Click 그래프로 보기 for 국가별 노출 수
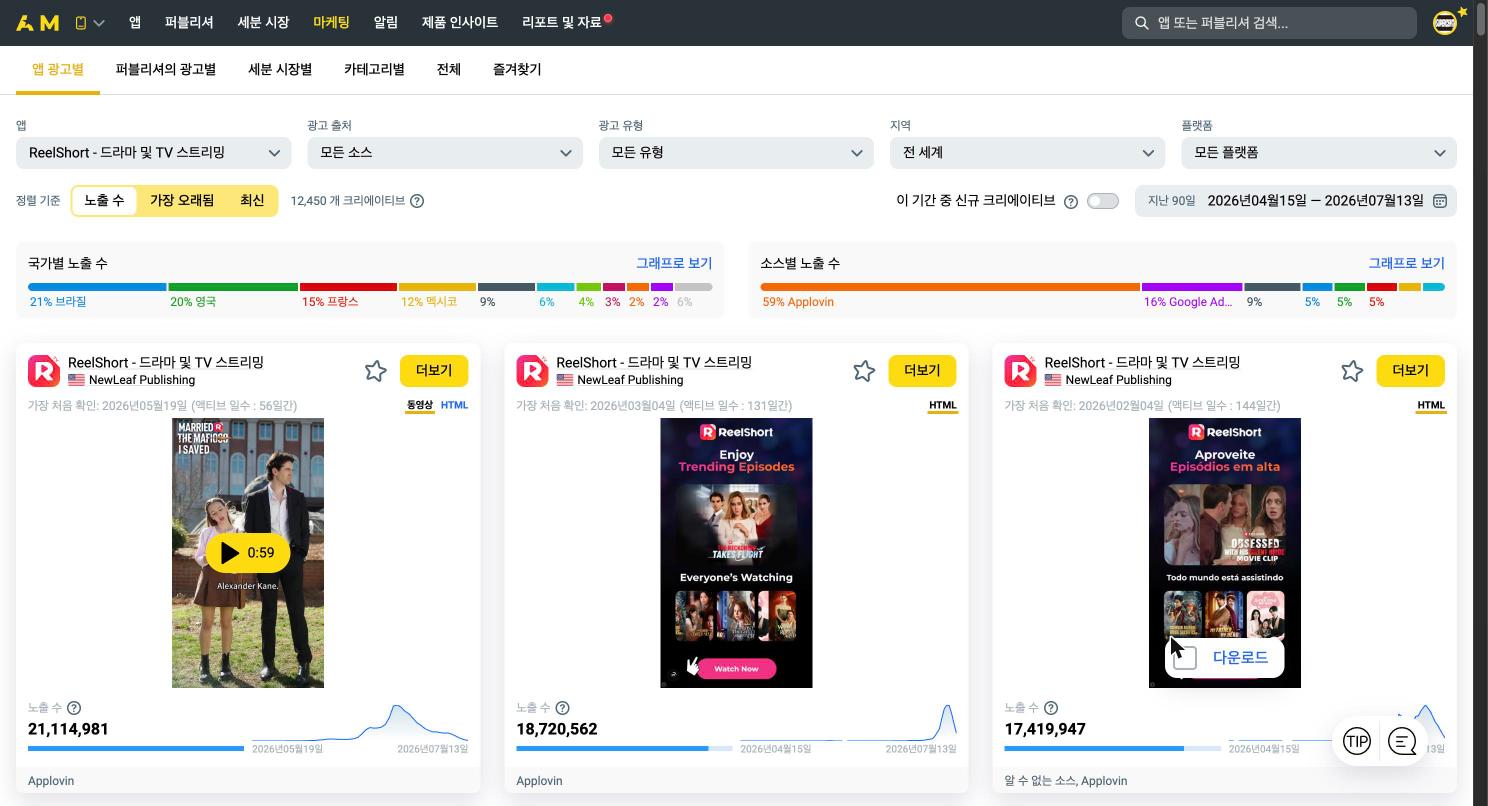 (x=674, y=264)
